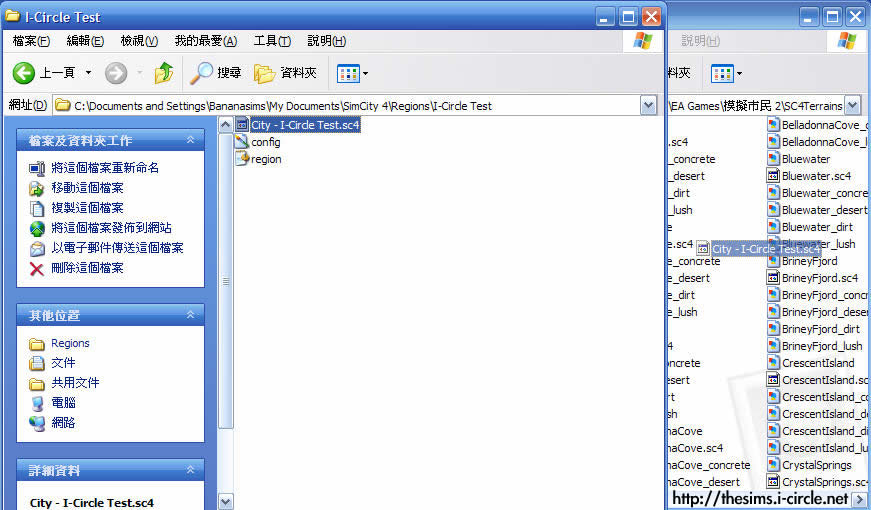Collapse the 檔案及資料夾工作 panel
This screenshot has height=510, width=871.
[190, 141]
